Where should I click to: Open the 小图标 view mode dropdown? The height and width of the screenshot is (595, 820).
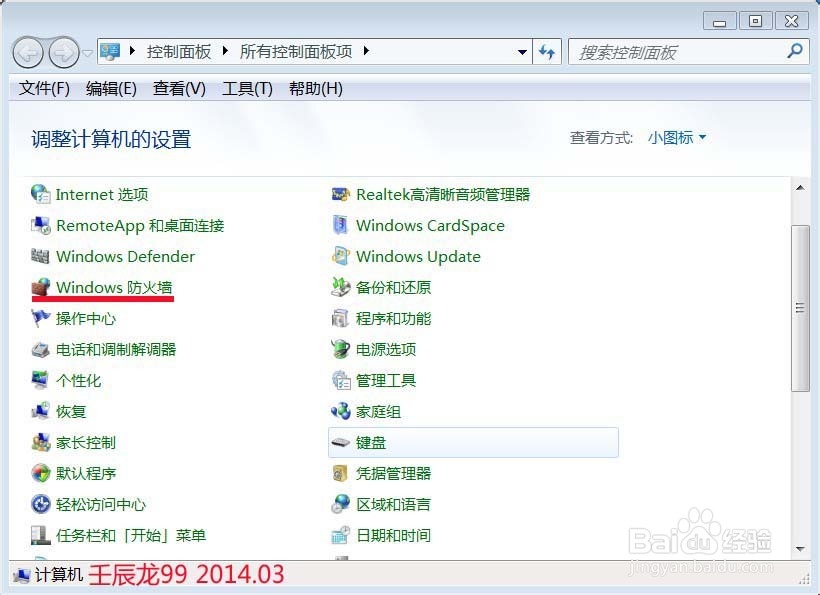tap(677, 138)
